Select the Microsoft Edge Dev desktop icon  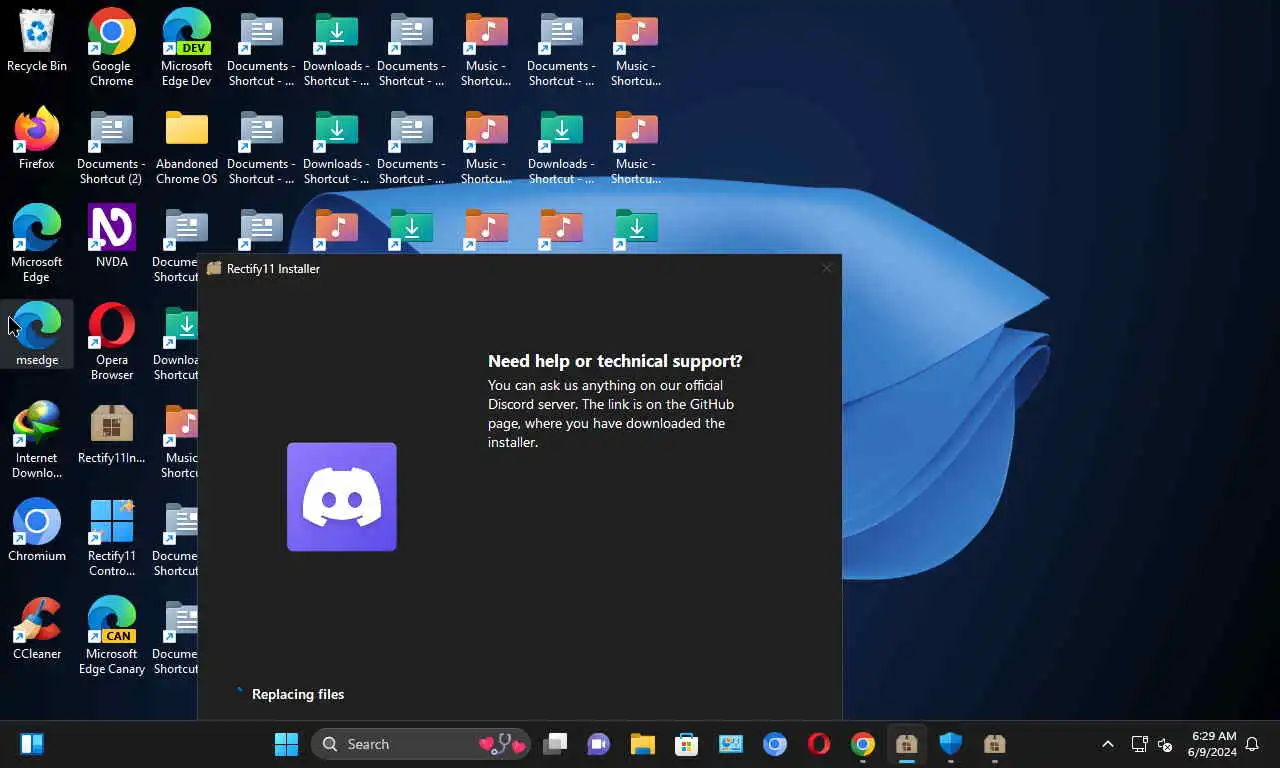(x=187, y=48)
